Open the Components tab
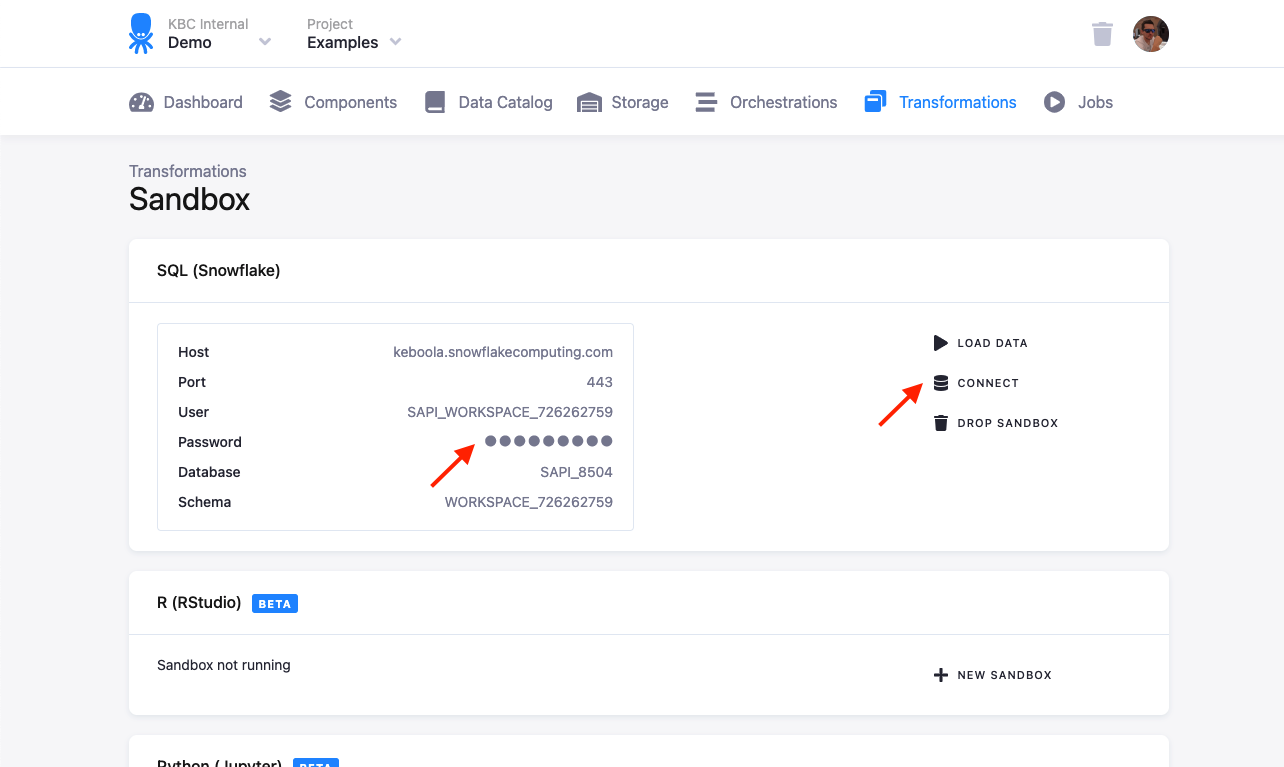The height and width of the screenshot is (767, 1284). point(333,102)
